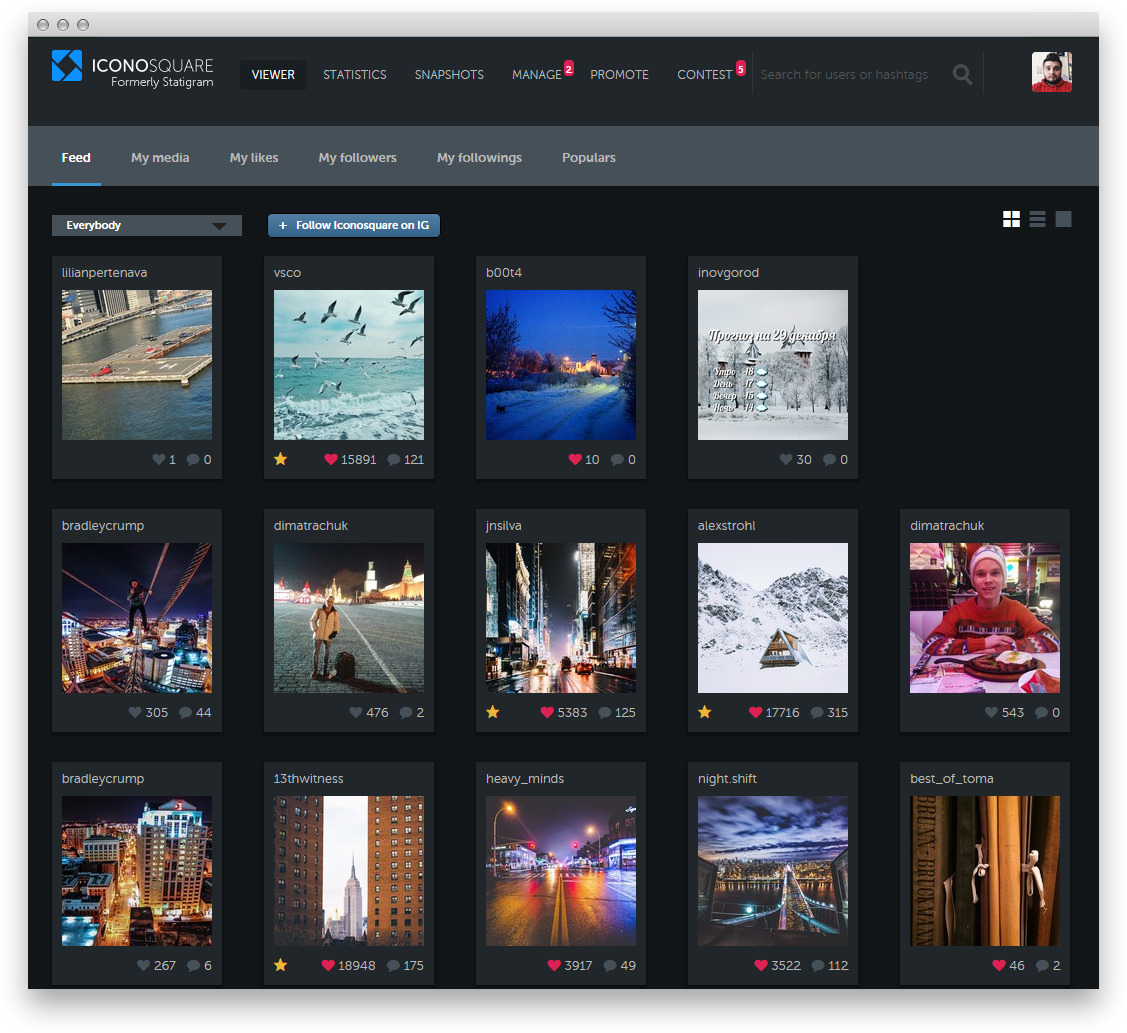Open the 13thwitness Empire State thumbnail
The height and width of the screenshot is (1033, 1127).
click(x=349, y=871)
